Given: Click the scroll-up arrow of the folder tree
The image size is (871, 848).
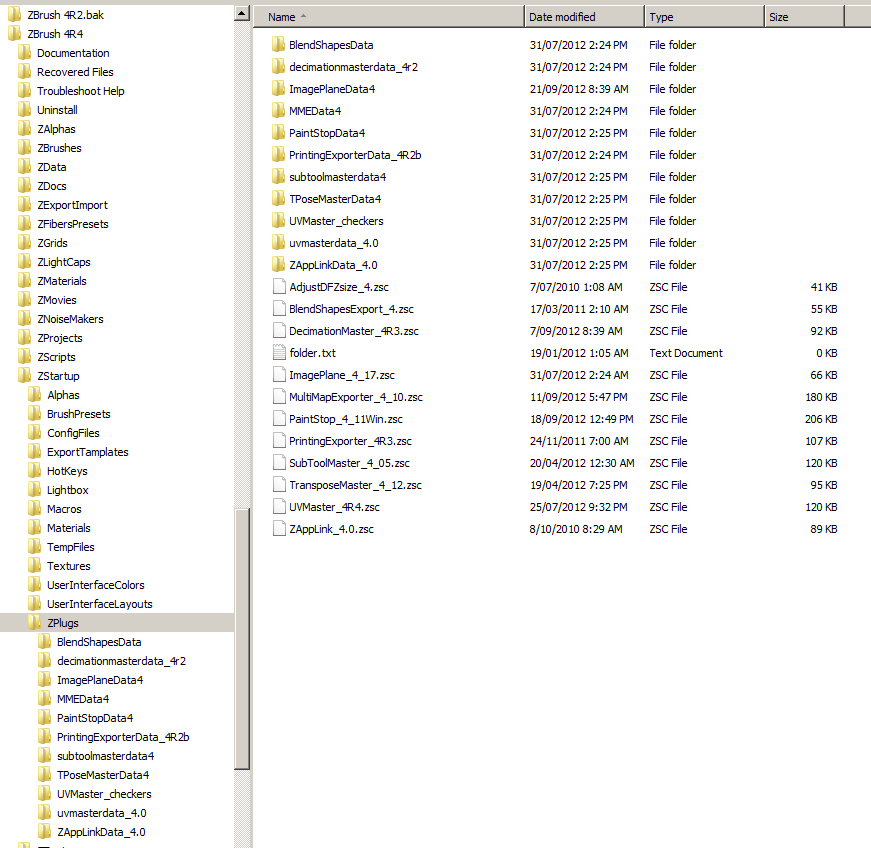Looking at the screenshot, I should 242,13.
